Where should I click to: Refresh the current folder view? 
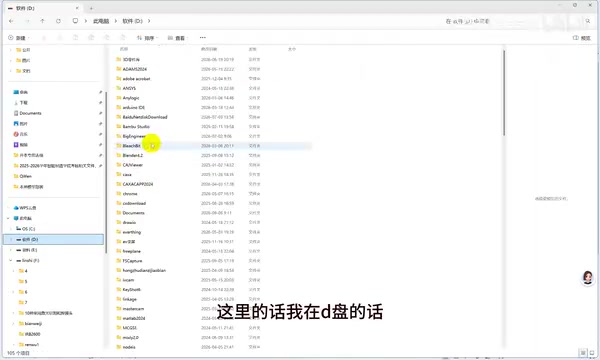pos(58,21)
